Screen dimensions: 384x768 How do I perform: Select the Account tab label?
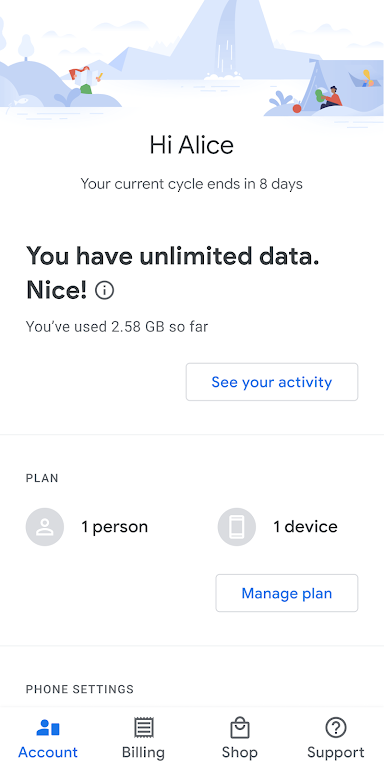[x=48, y=752]
